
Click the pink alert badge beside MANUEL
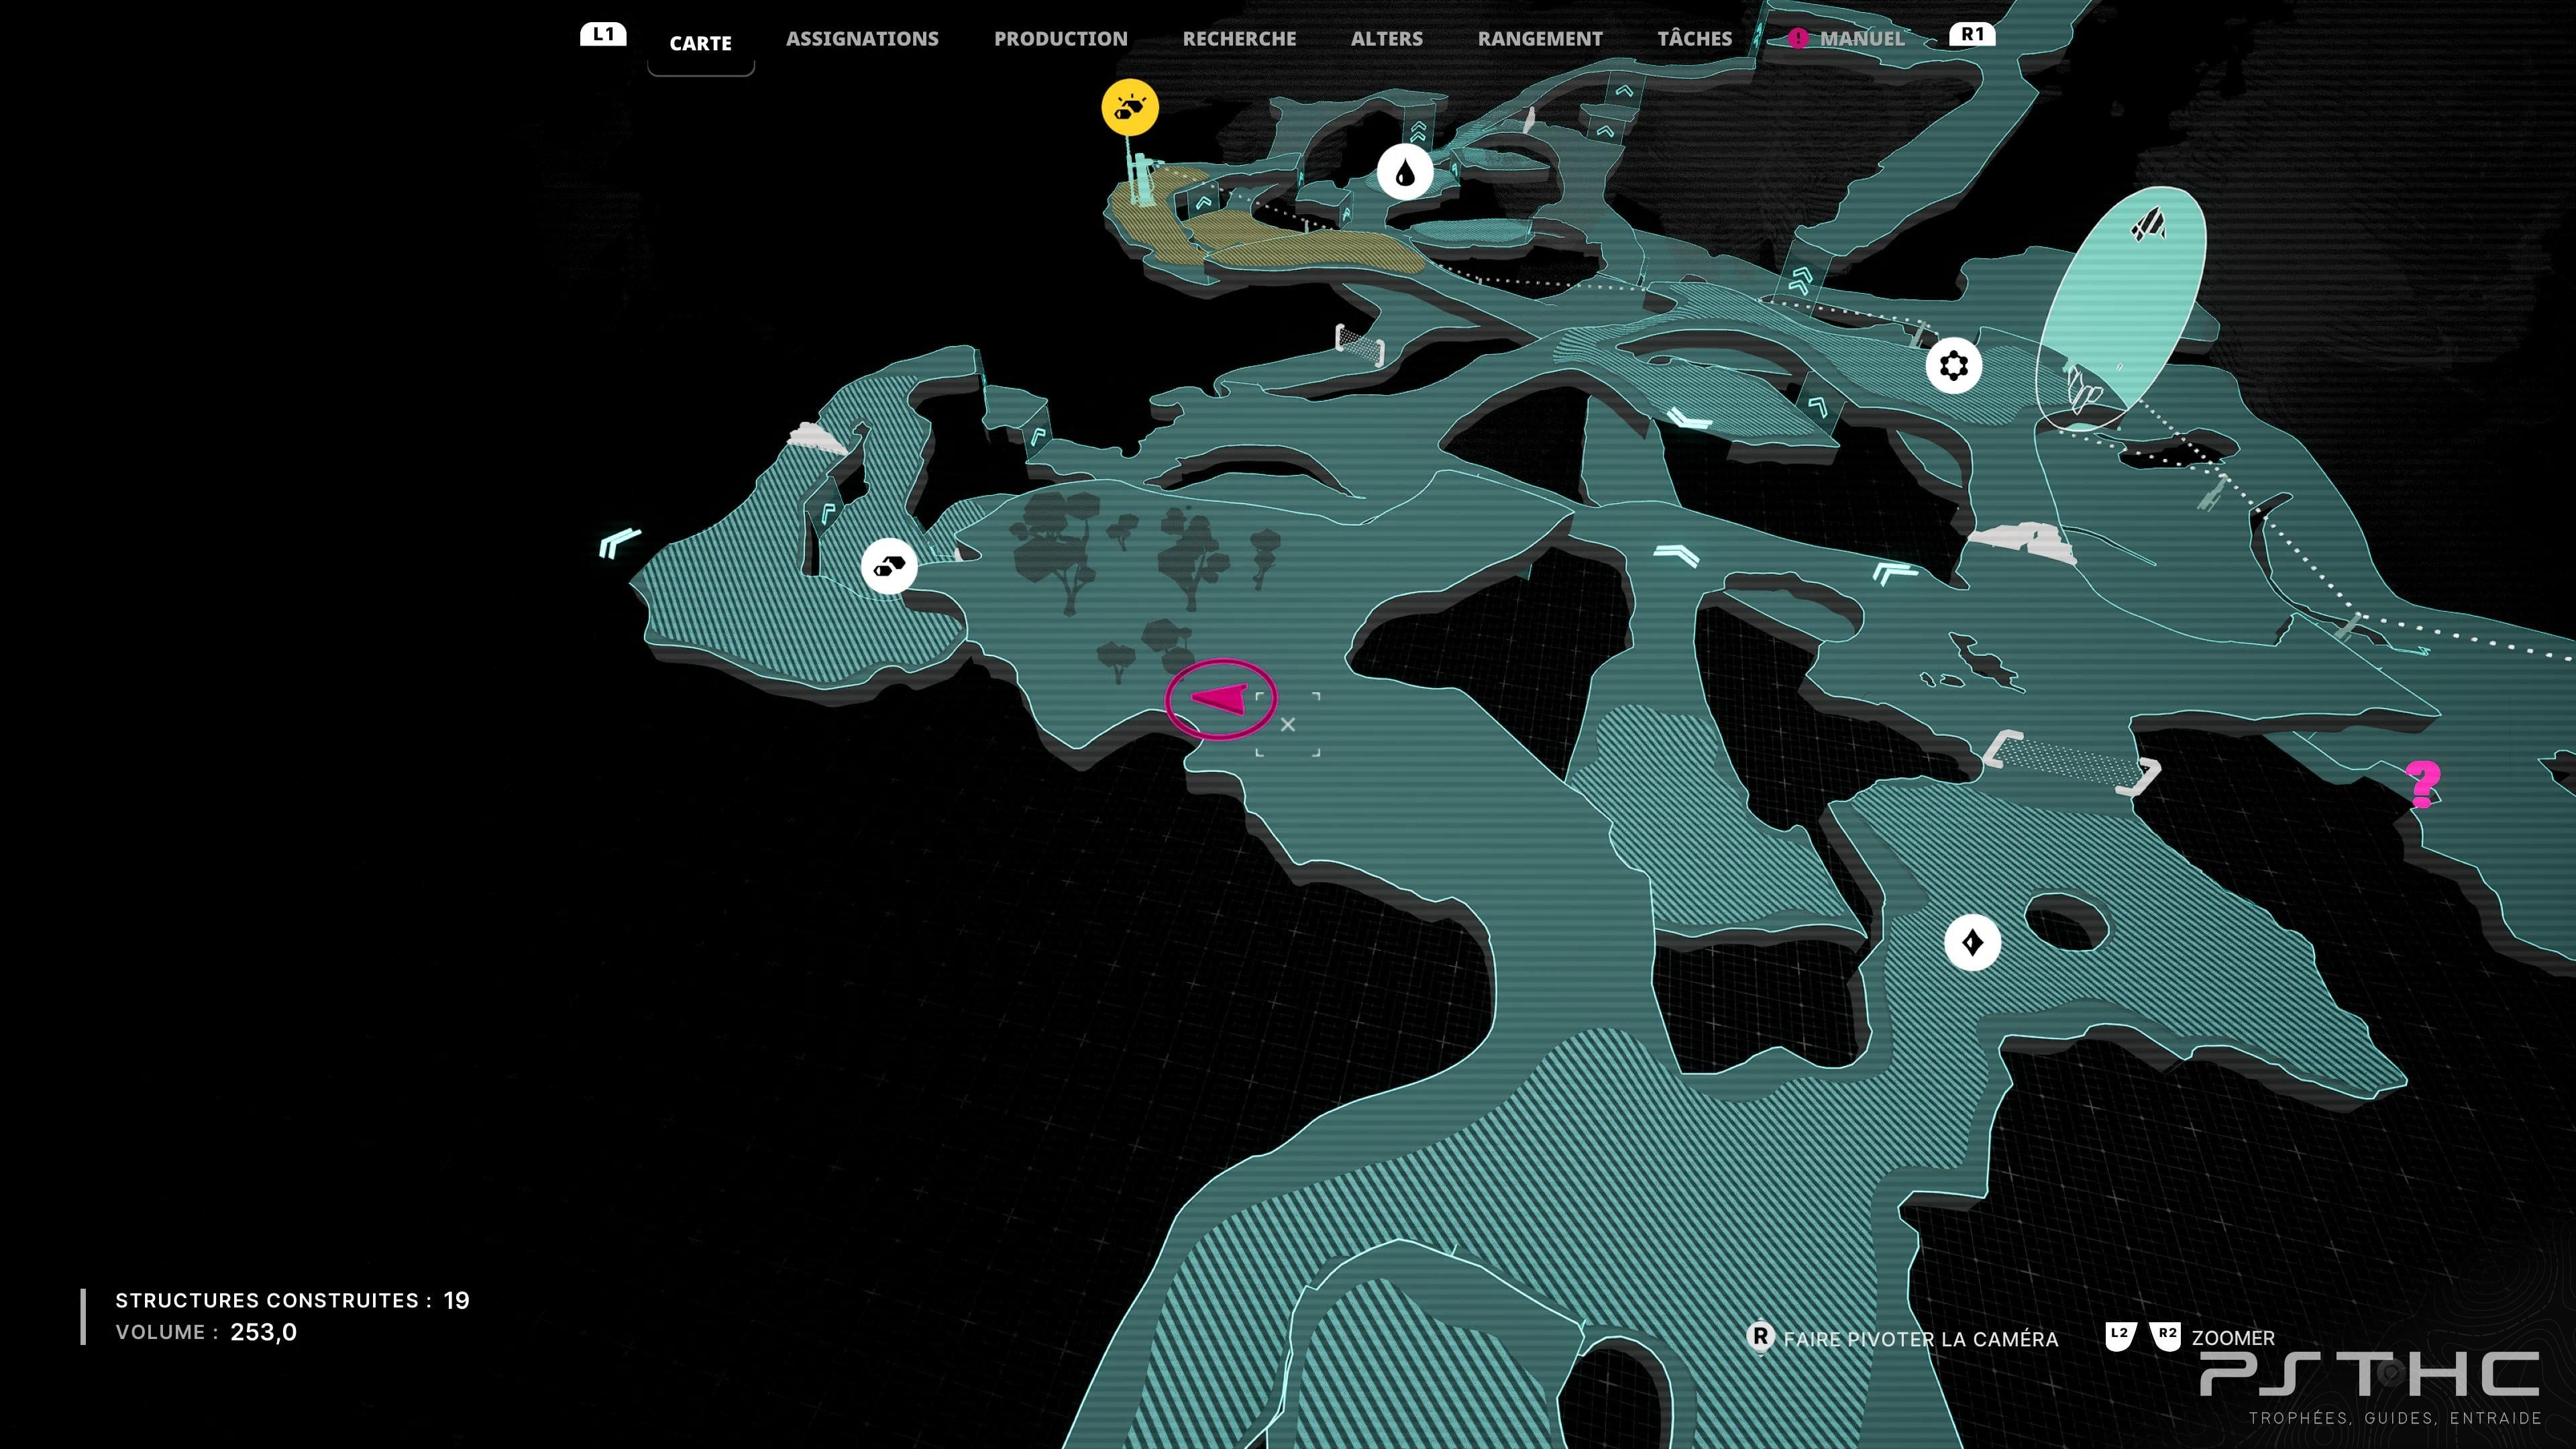point(1798,39)
